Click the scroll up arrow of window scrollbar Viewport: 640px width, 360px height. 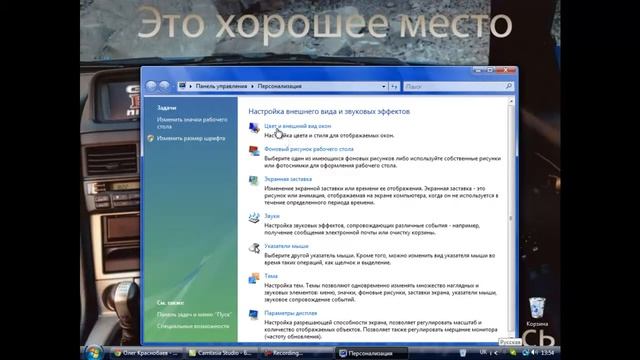511,101
